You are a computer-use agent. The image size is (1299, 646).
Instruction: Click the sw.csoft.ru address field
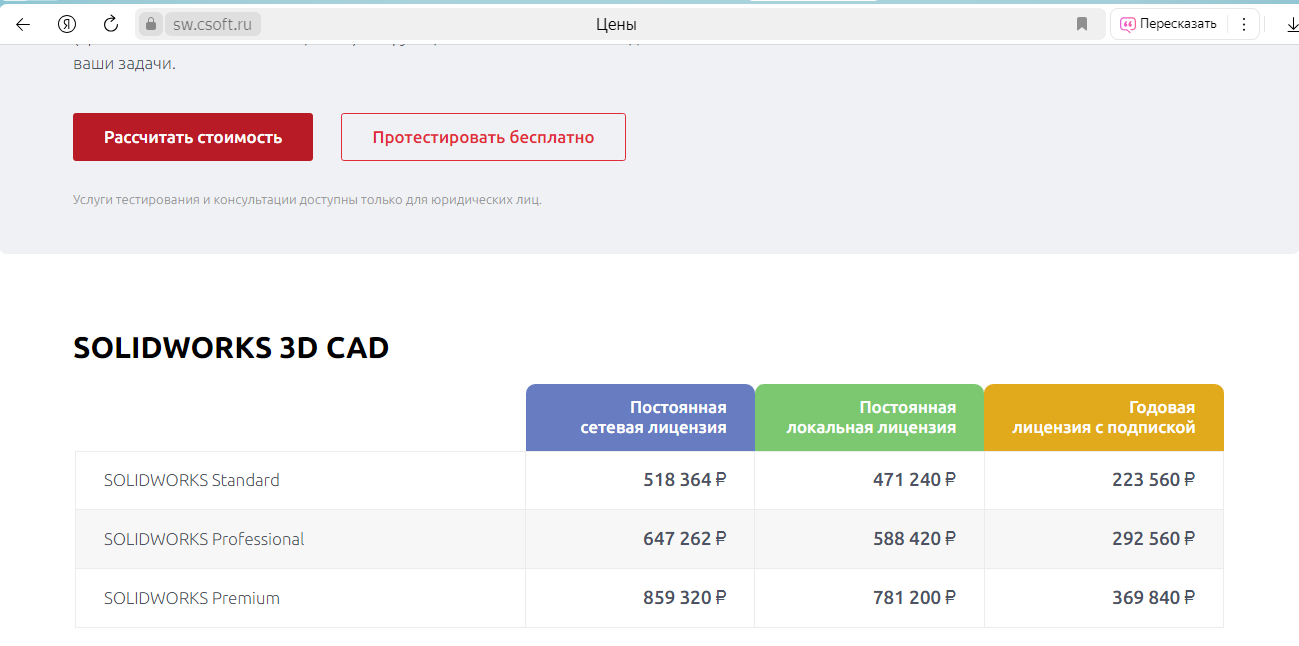(212, 24)
